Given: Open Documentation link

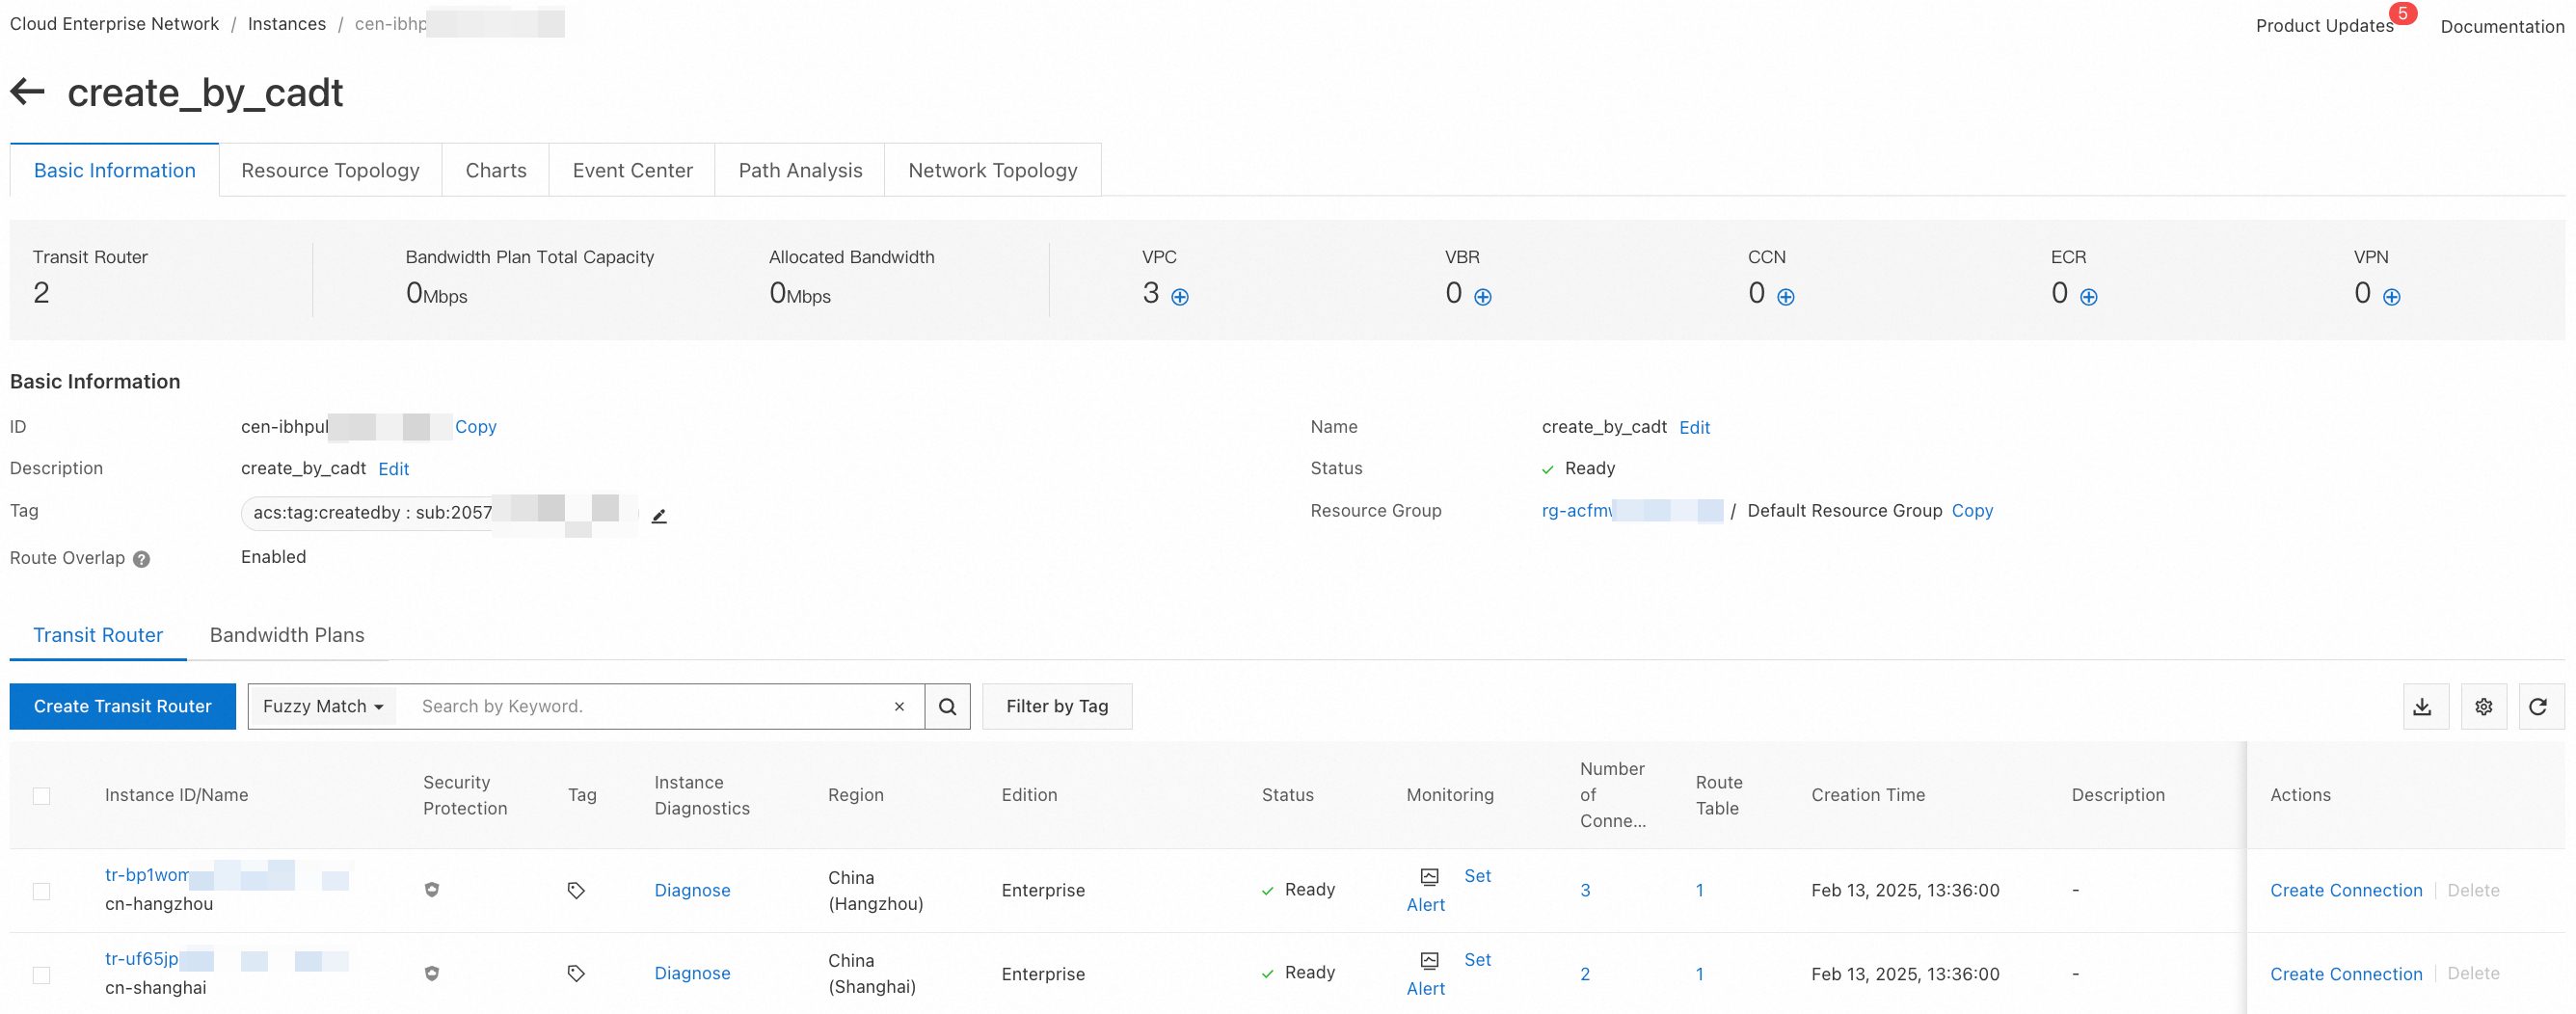Looking at the screenshot, I should [x=2502, y=27].
